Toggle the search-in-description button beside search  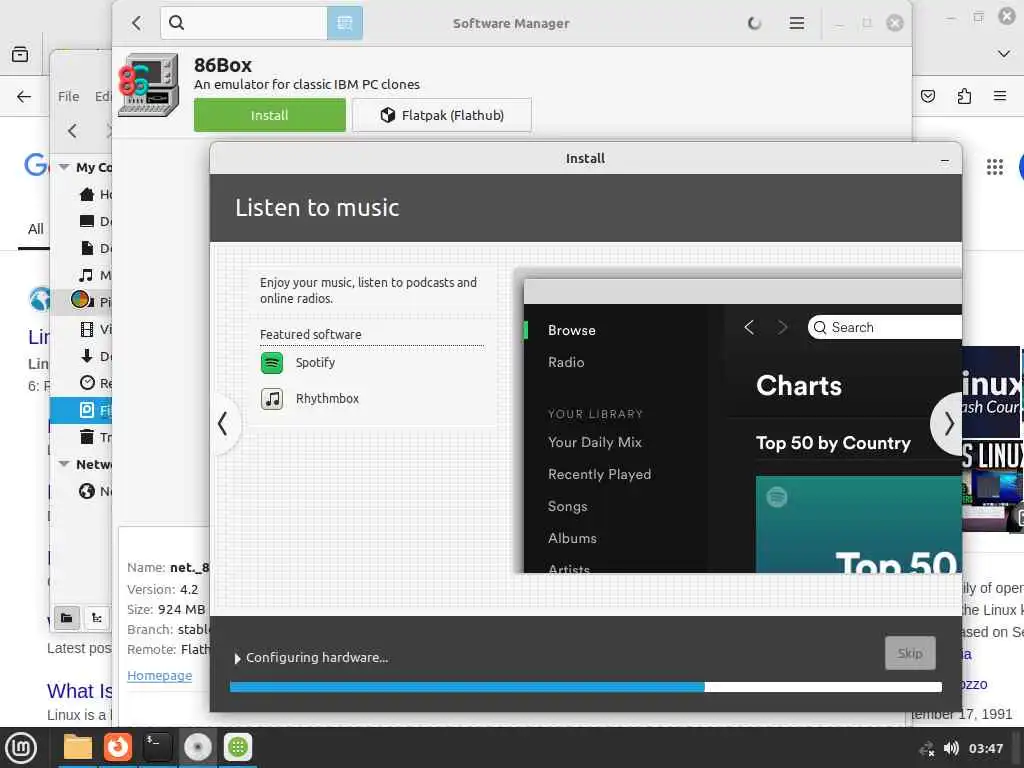tap(344, 24)
